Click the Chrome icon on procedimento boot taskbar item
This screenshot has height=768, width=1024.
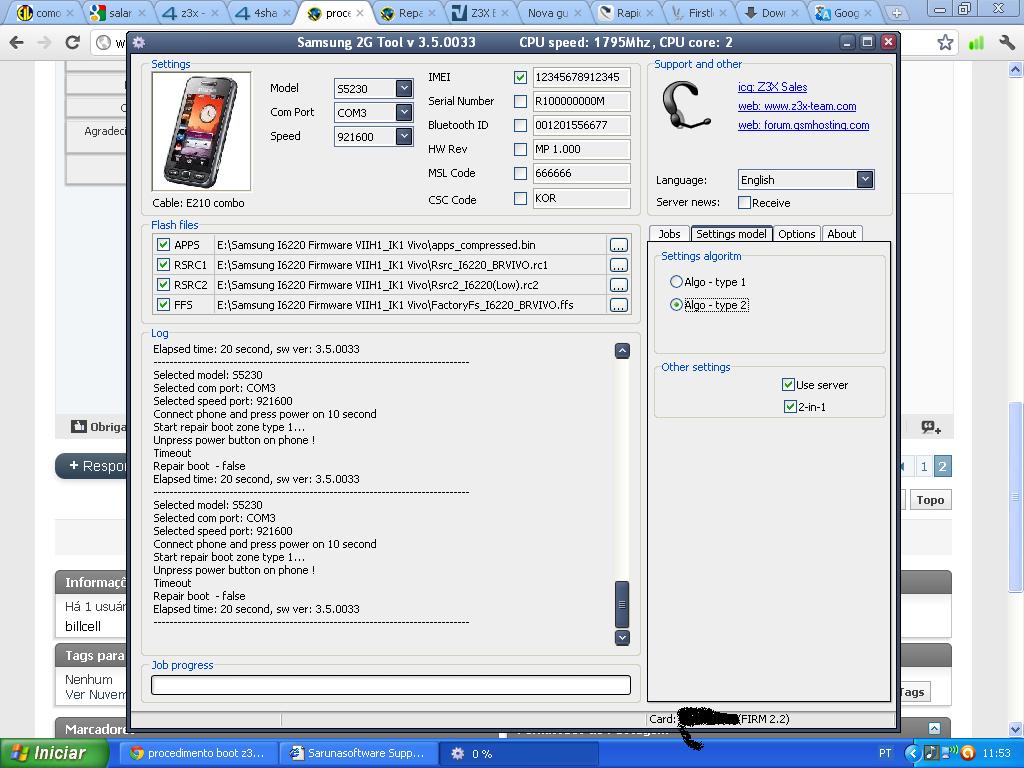coord(136,753)
